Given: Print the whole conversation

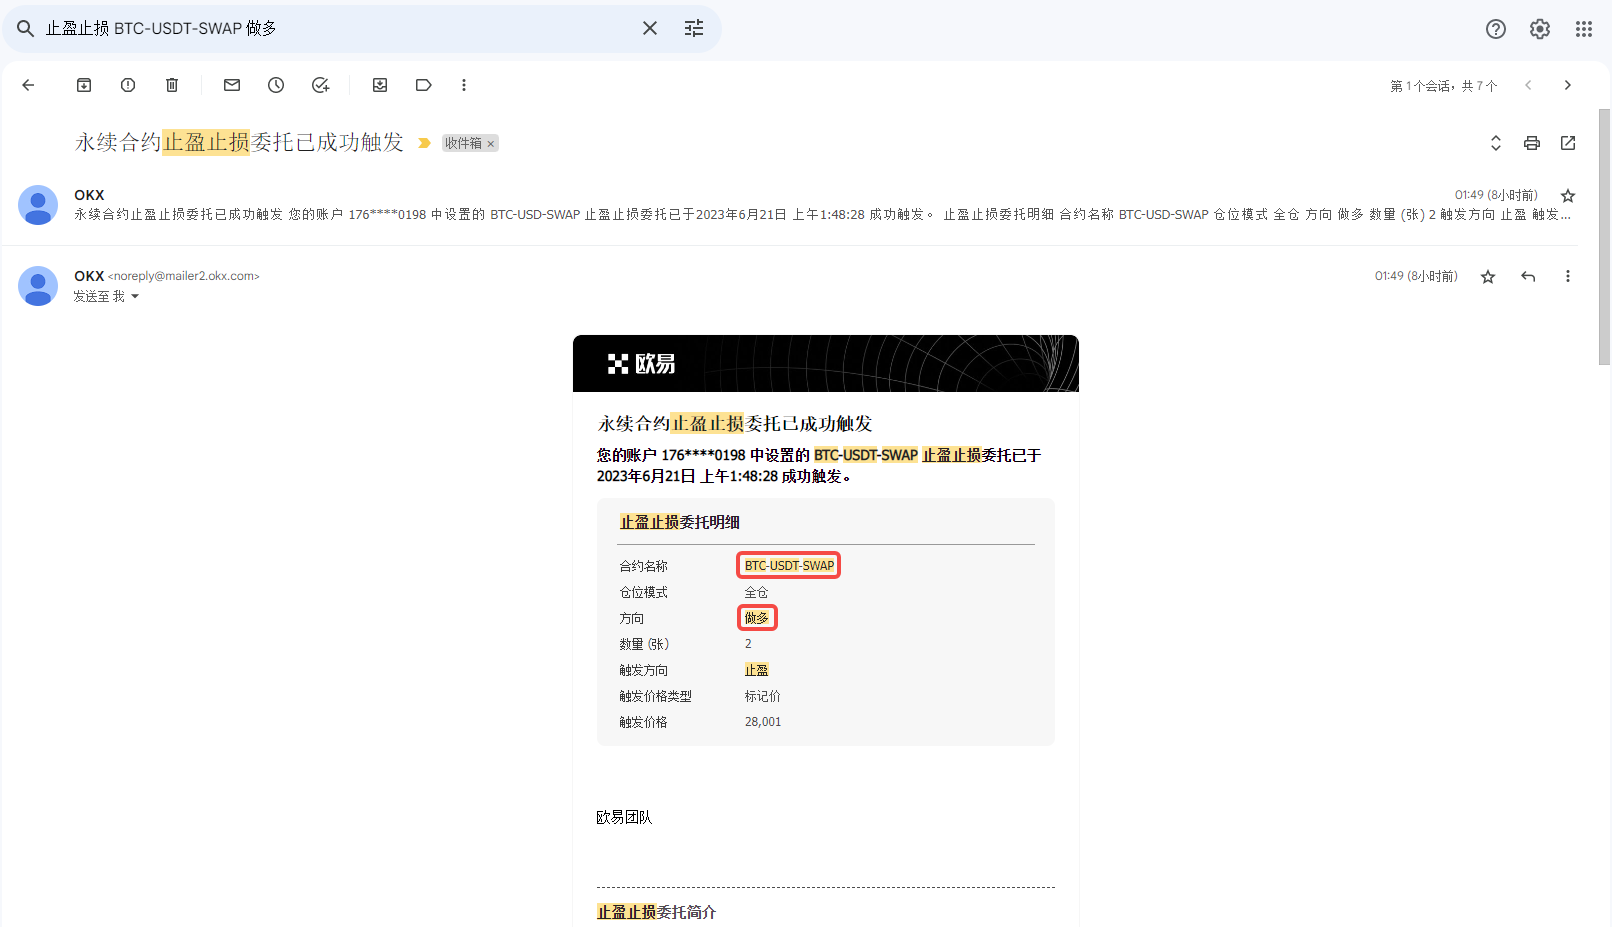Looking at the screenshot, I should 1532,143.
